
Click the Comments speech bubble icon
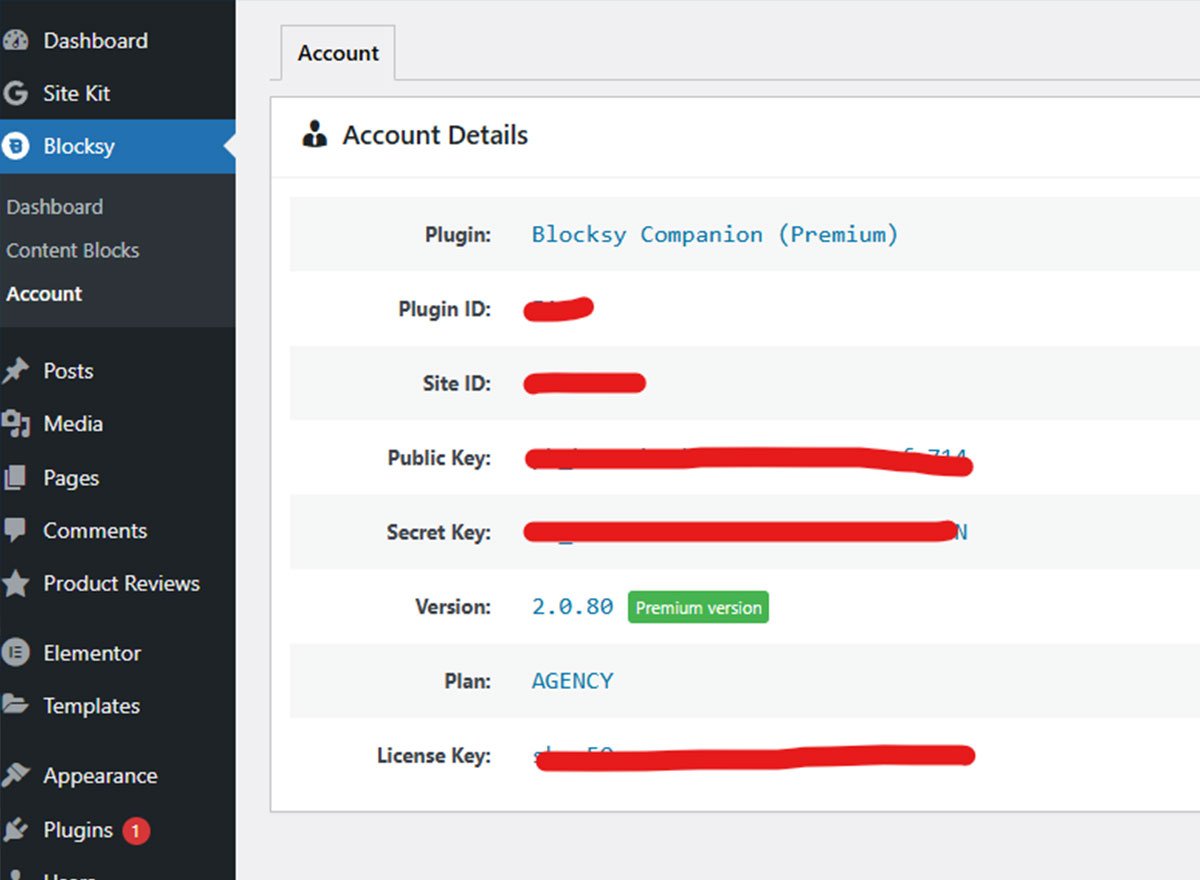[x=15, y=531]
